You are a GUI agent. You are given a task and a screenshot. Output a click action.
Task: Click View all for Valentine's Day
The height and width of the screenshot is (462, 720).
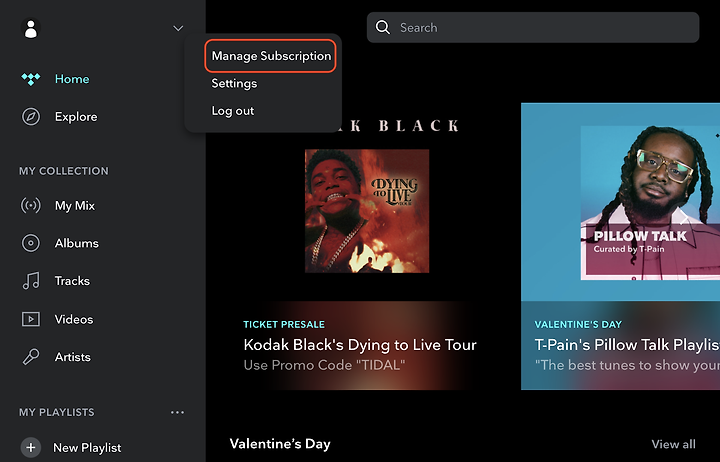click(673, 444)
